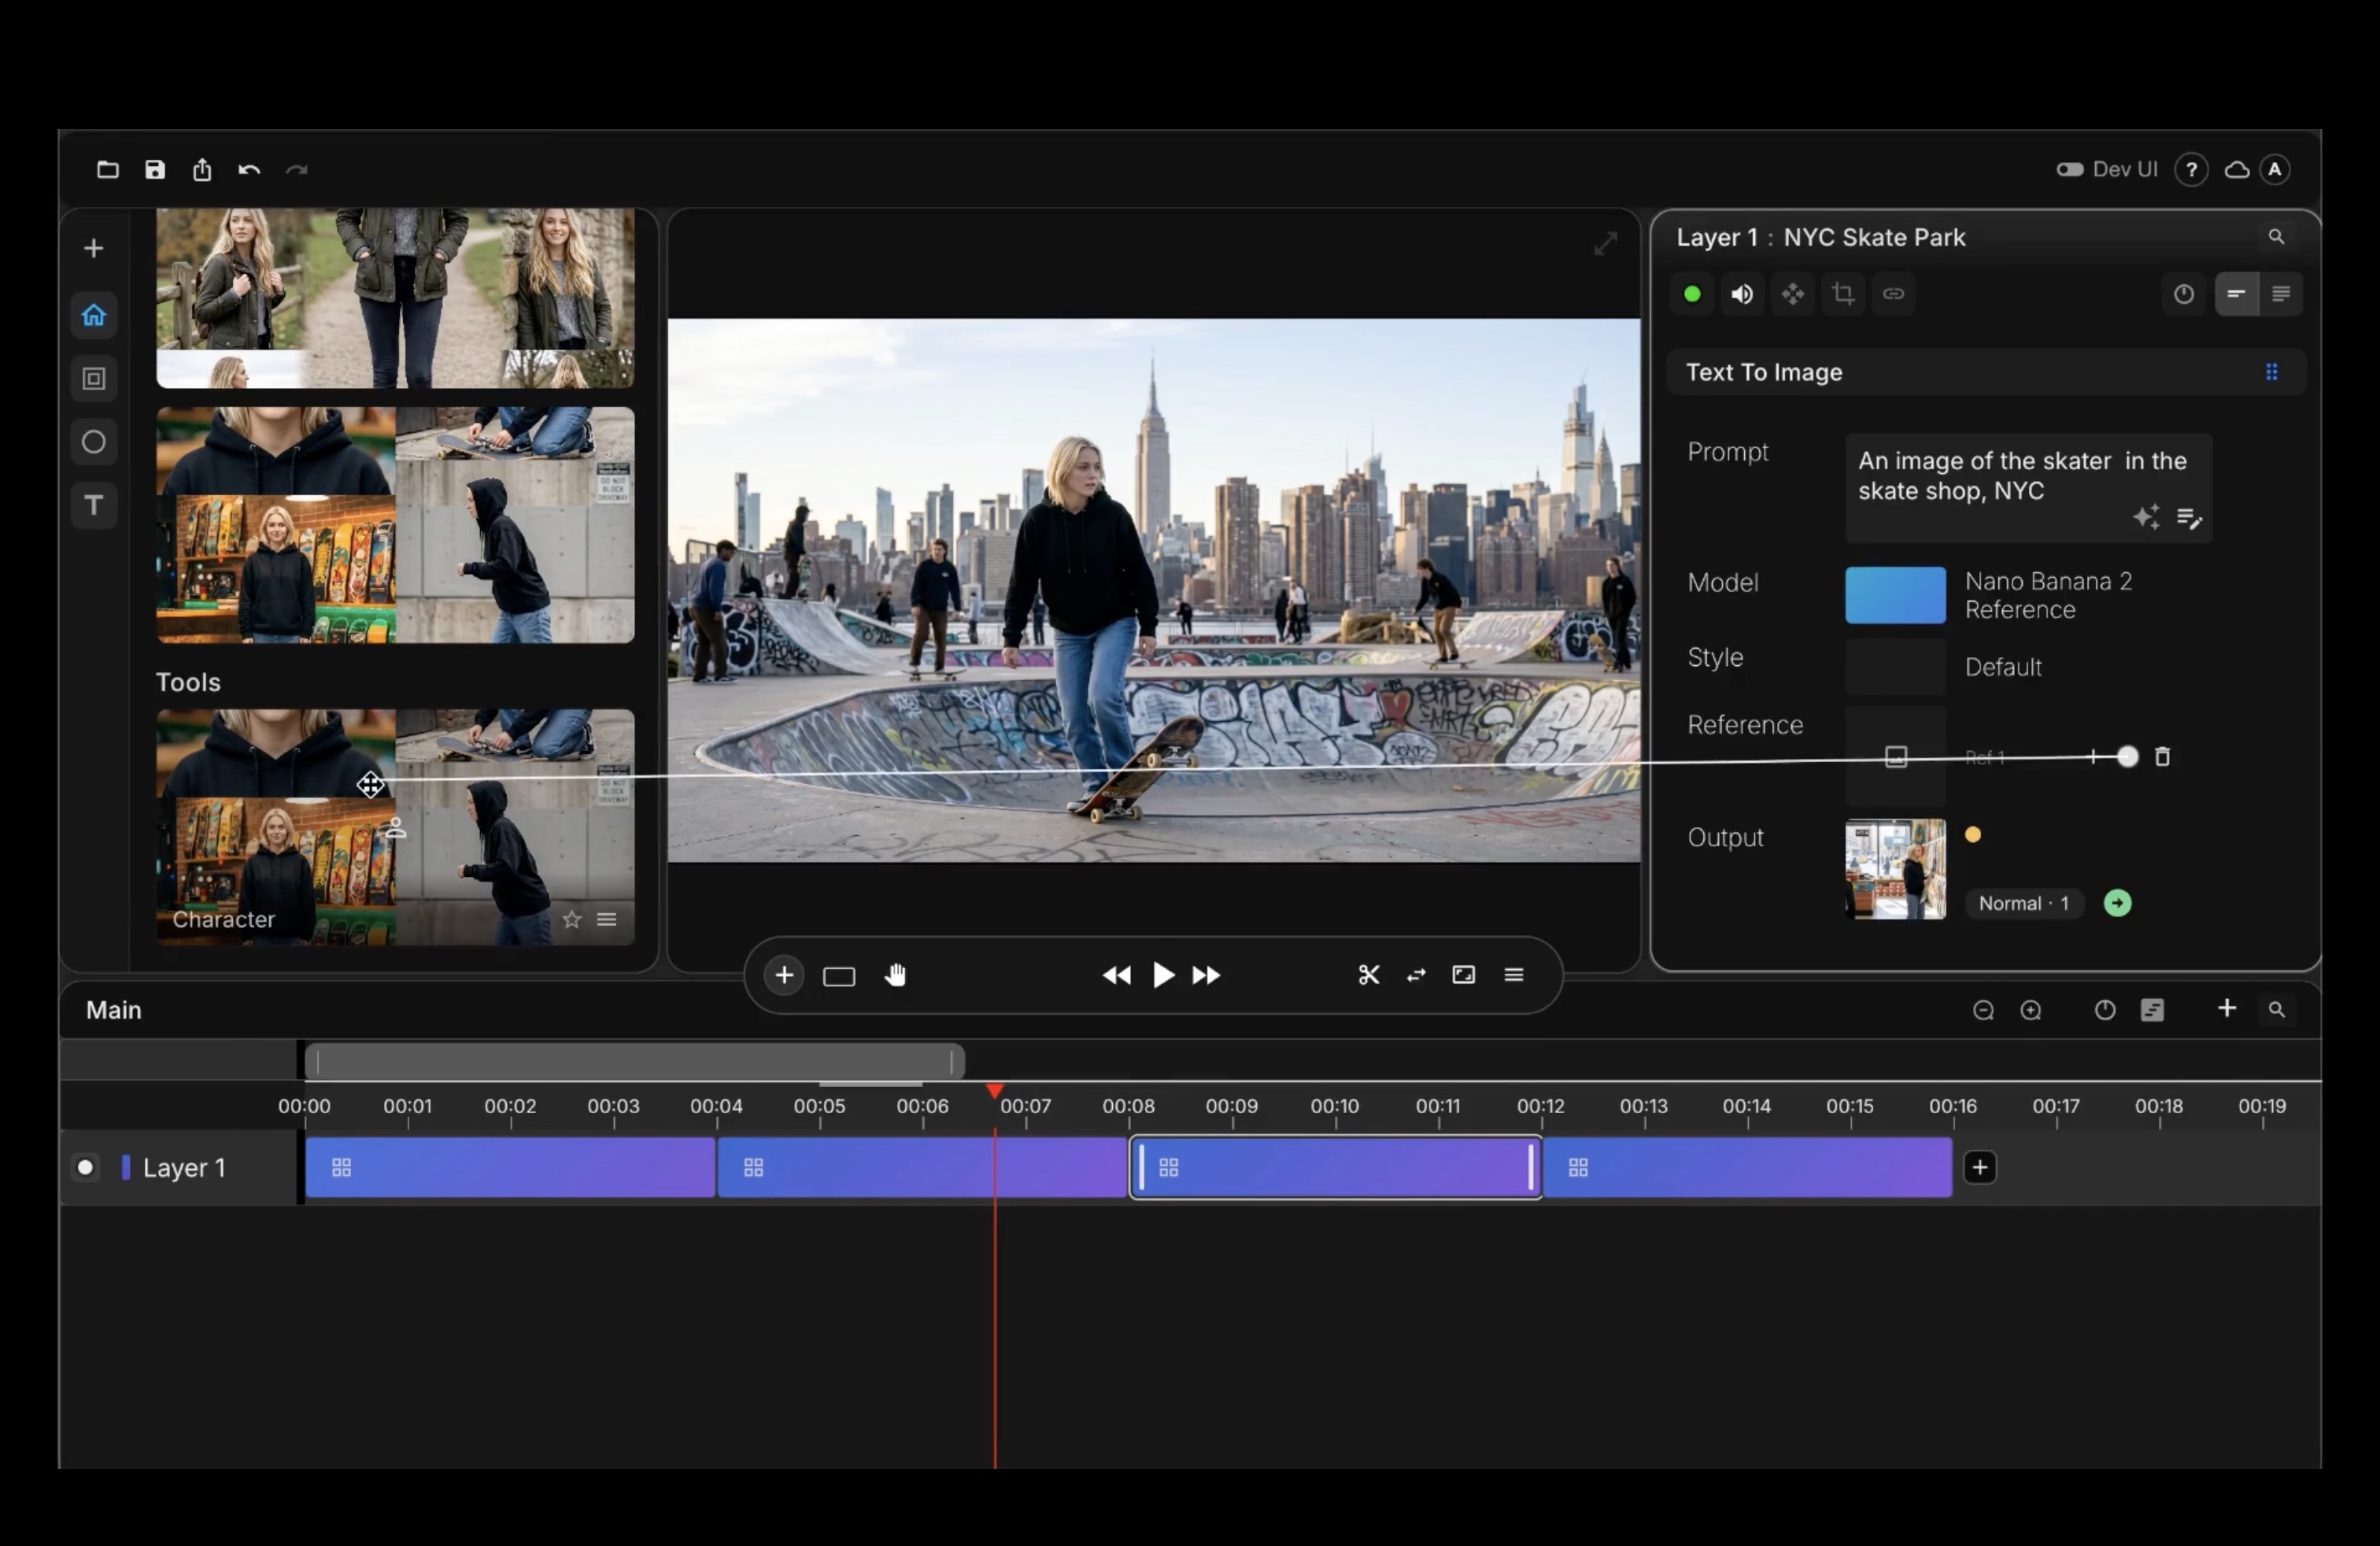
Task: Select the rectangle frame tool in playback bar
Action: 838,977
